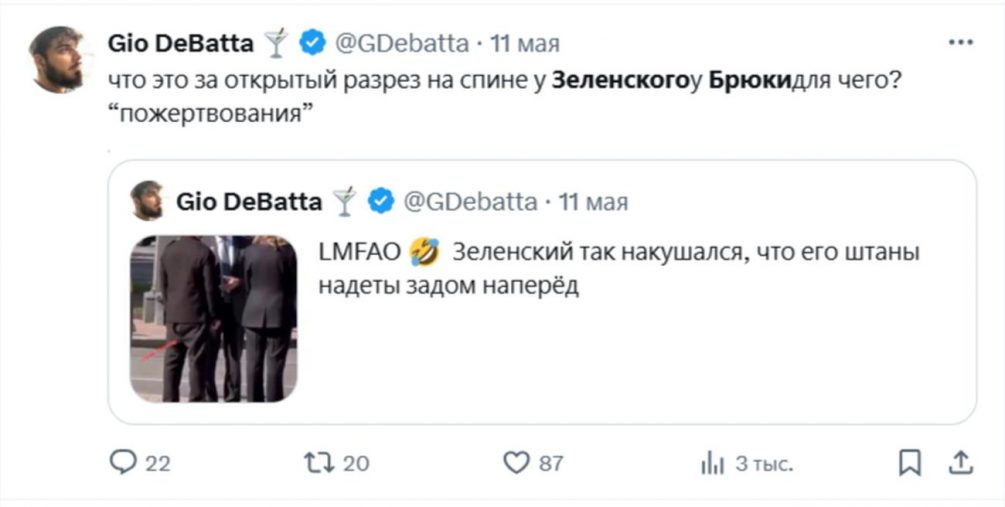The image size is (1005, 507).
Task: Open the quoted tweet's "11 мая" timestamp
Action: [593, 202]
